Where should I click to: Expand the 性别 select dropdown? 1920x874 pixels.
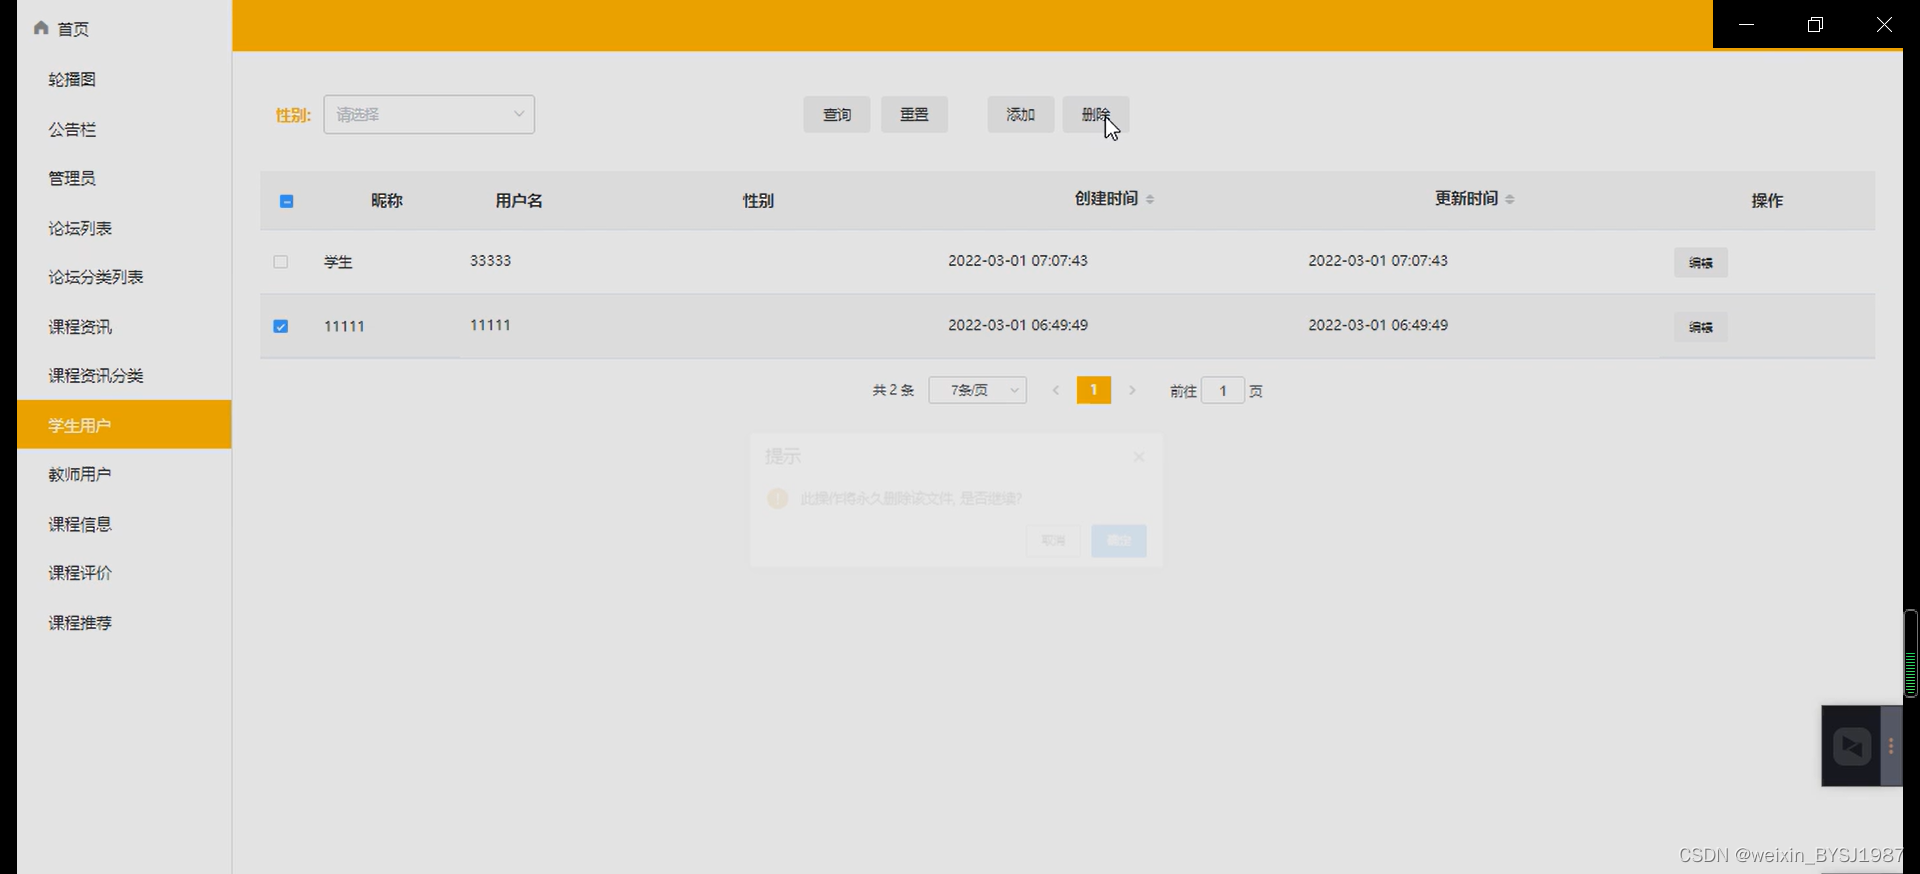[x=429, y=114]
